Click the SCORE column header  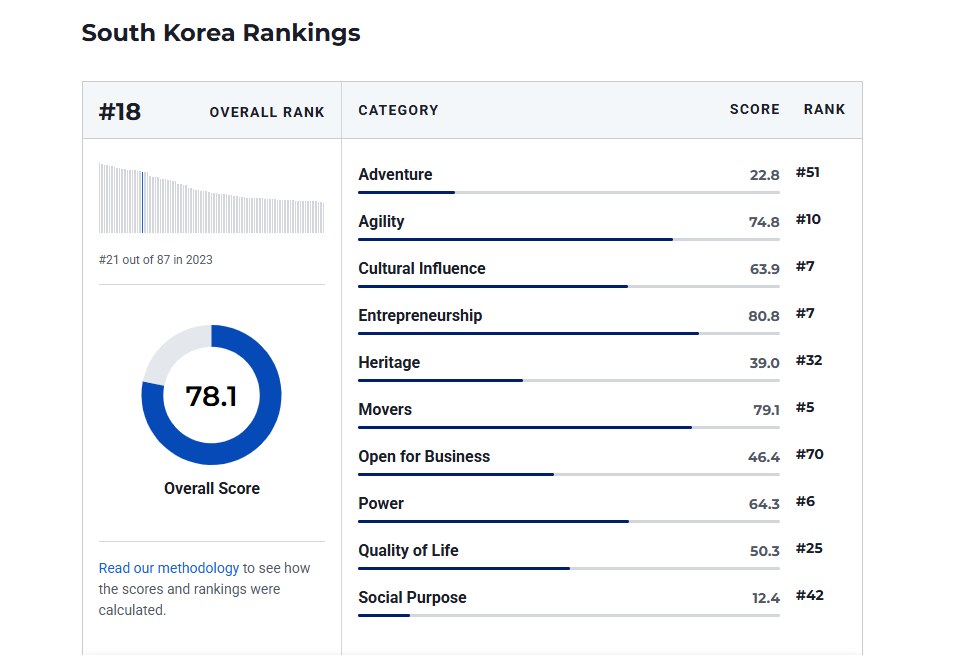click(754, 110)
